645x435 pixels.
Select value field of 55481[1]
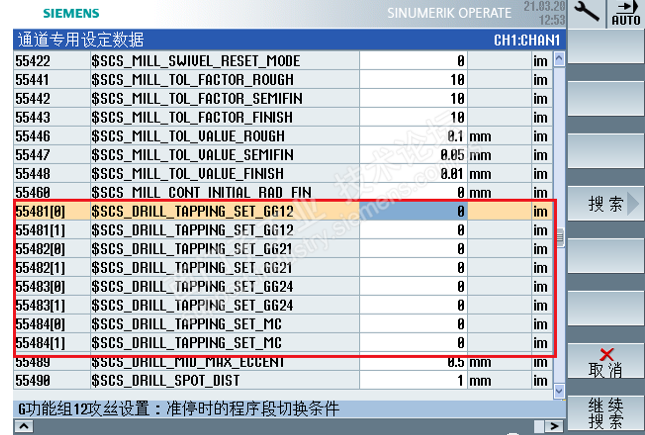tap(413, 230)
